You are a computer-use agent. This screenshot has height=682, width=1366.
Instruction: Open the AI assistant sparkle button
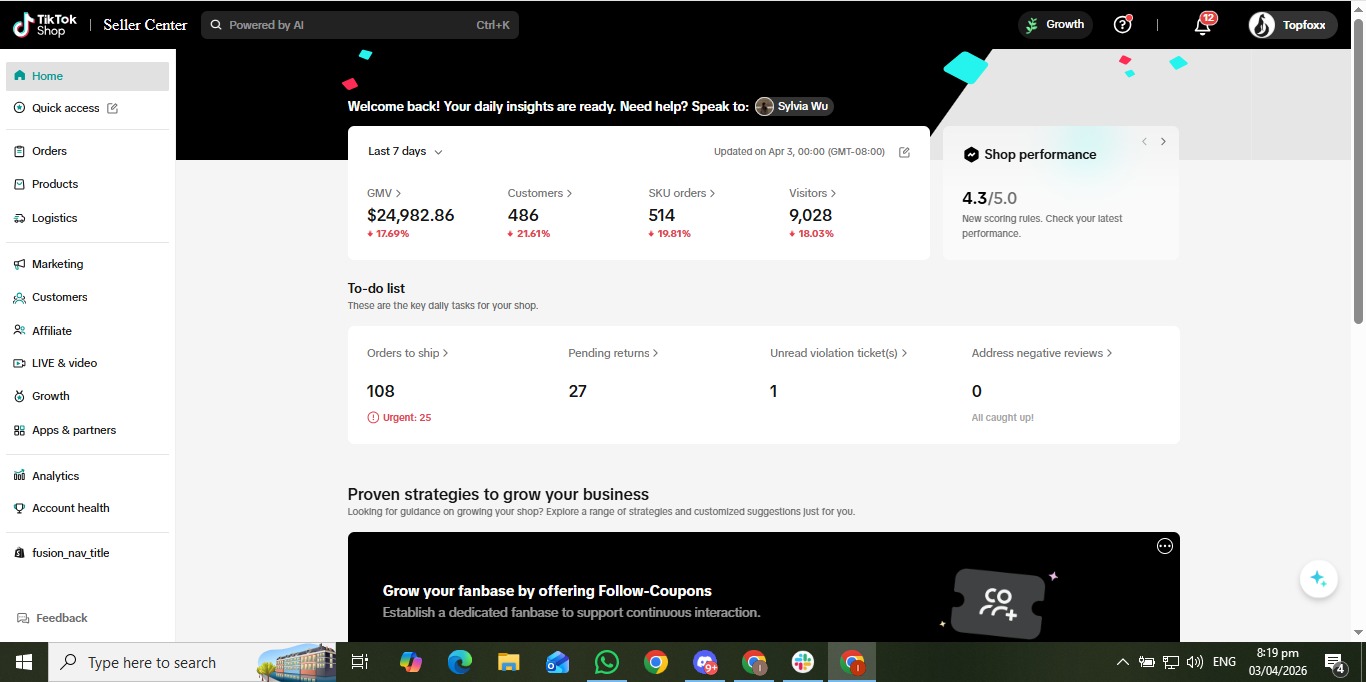[1318, 579]
